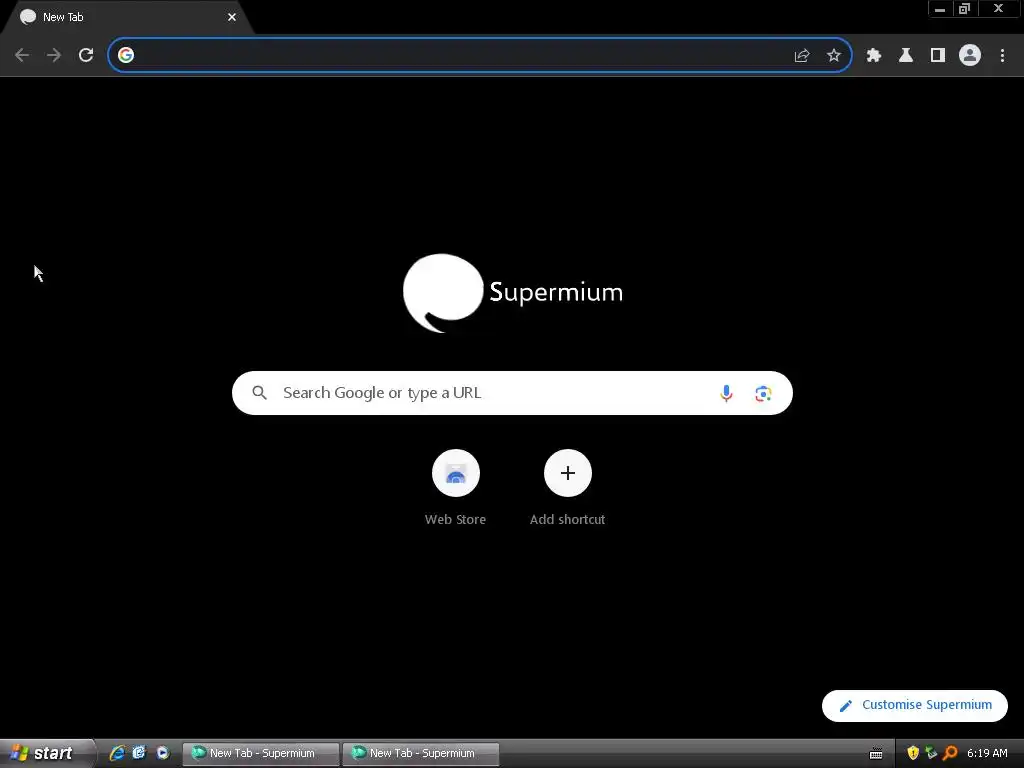
Task: Launch Internet Explorer from quick launch
Action: [x=117, y=753]
